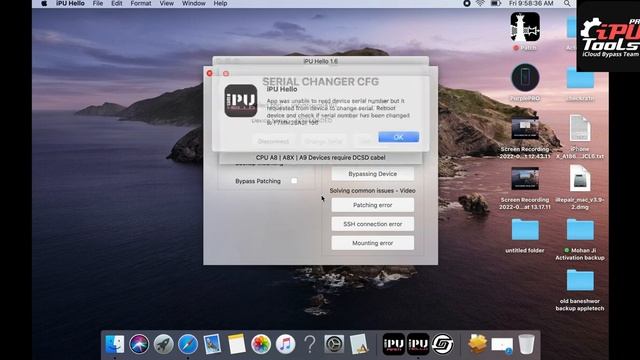The width and height of the screenshot is (640, 360).
Task: Open the Wi-Fi status menu
Action: point(480,4)
